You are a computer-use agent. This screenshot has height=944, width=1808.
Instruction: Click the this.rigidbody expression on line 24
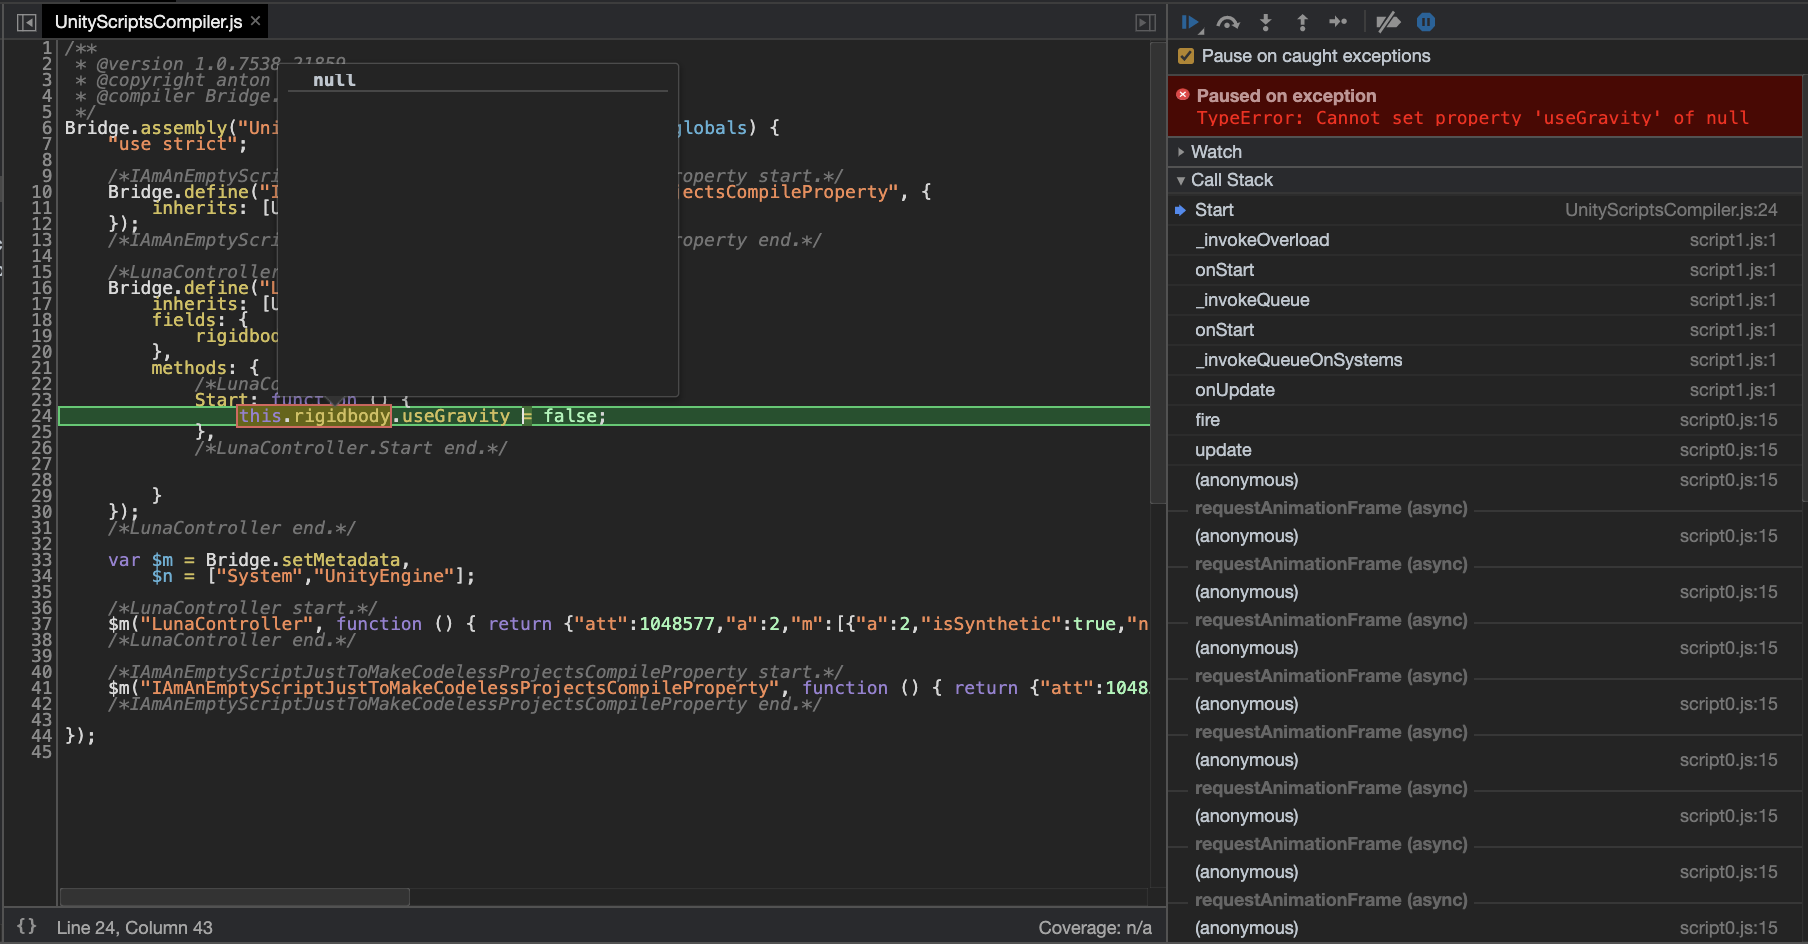click(314, 416)
